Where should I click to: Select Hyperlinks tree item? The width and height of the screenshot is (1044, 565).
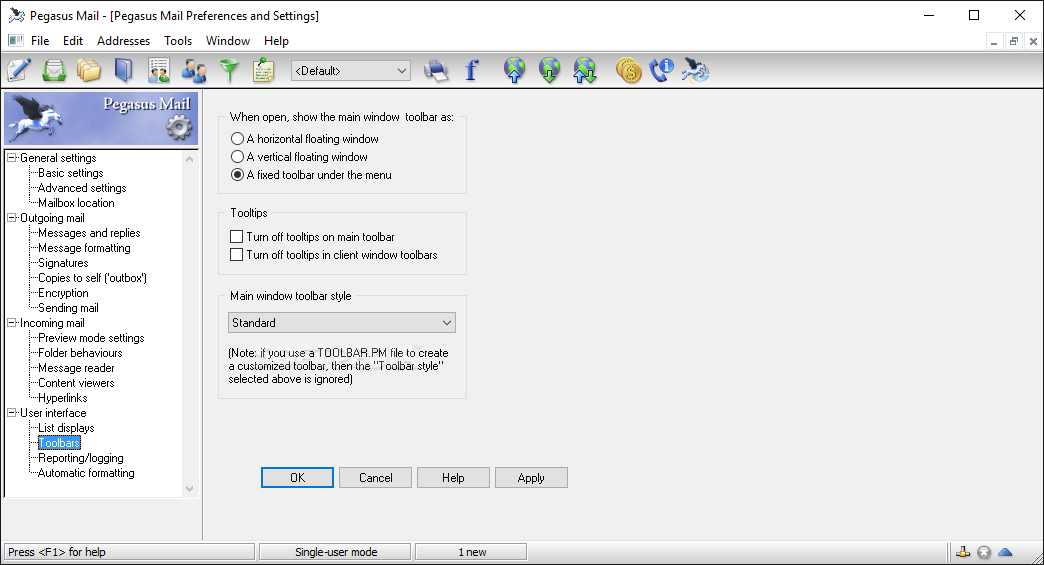click(63, 398)
